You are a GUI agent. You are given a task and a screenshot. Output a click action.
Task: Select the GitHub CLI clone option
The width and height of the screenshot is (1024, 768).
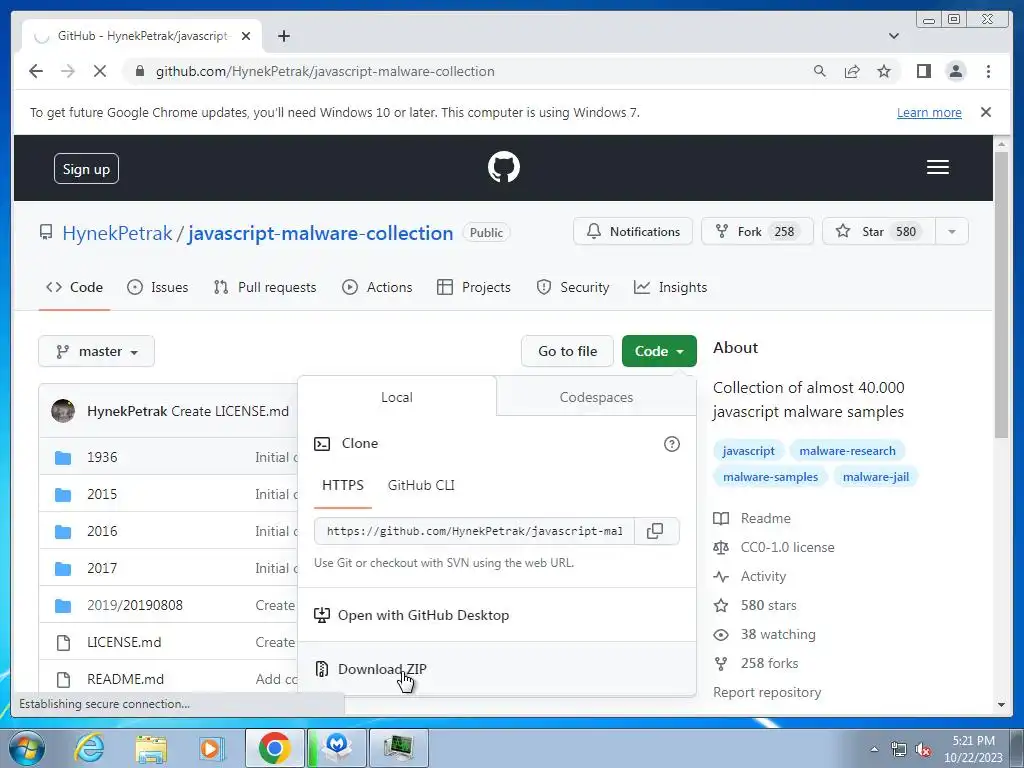point(421,485)
